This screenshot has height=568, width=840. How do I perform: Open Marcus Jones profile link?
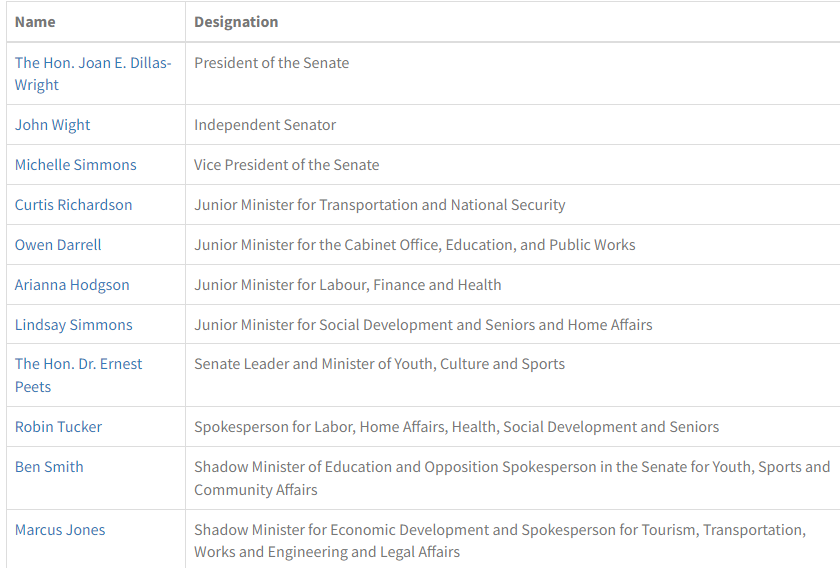60,530
